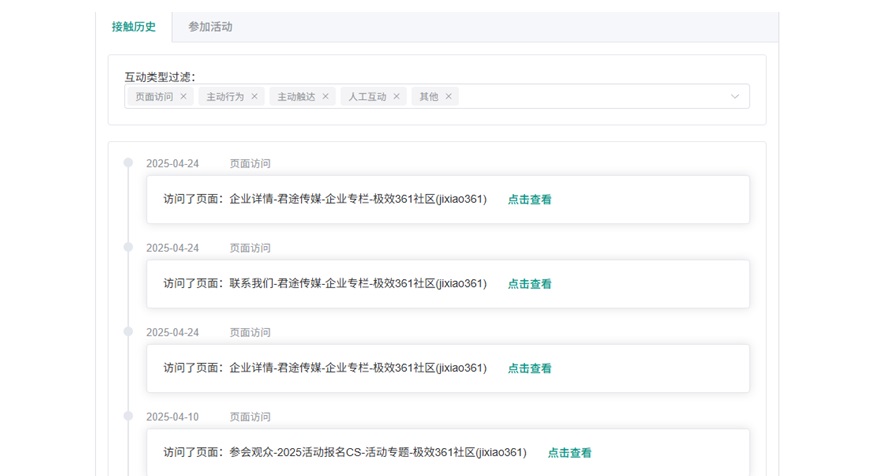The width and height of the screenshot is (893, 476).
Task: Remove the 主动行为 filter tag
Action: [255, 96]
